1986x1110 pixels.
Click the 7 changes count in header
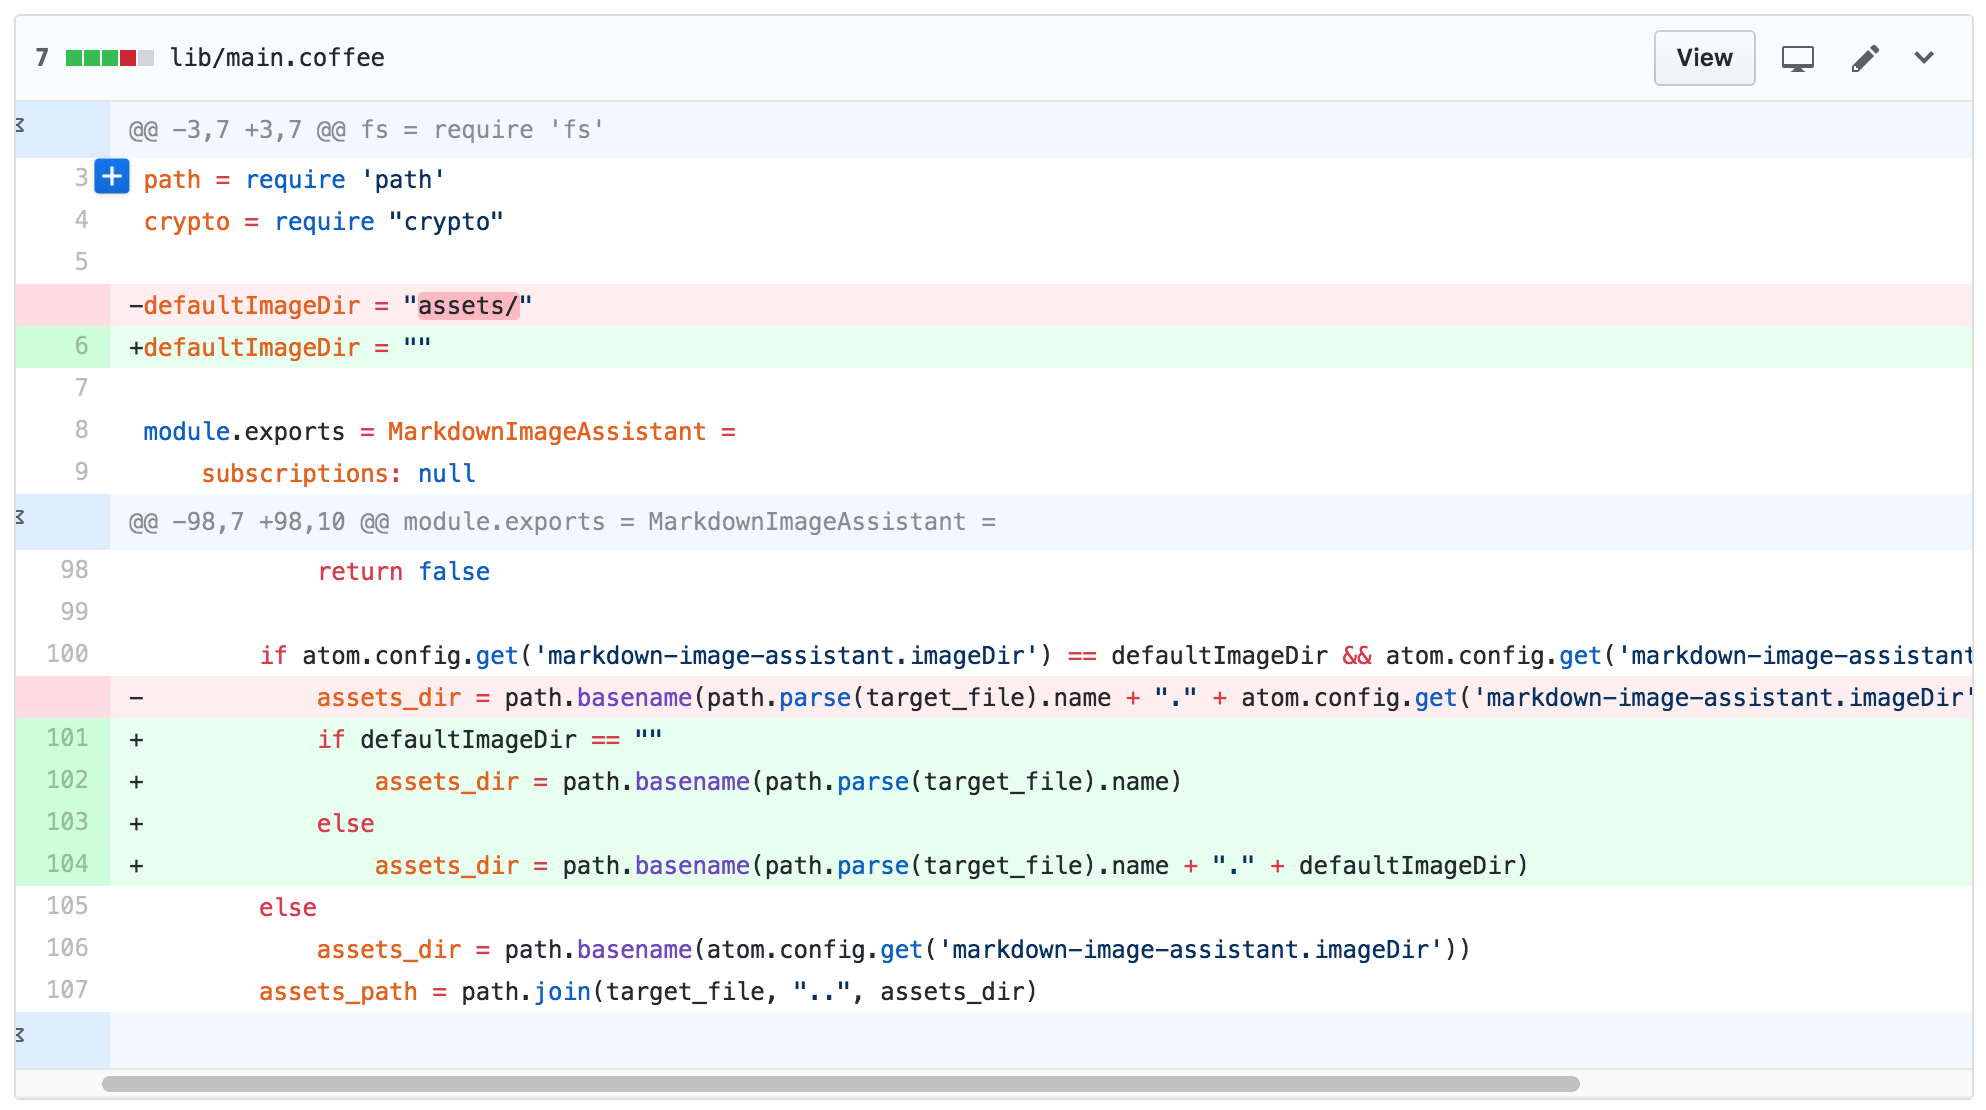42,58
